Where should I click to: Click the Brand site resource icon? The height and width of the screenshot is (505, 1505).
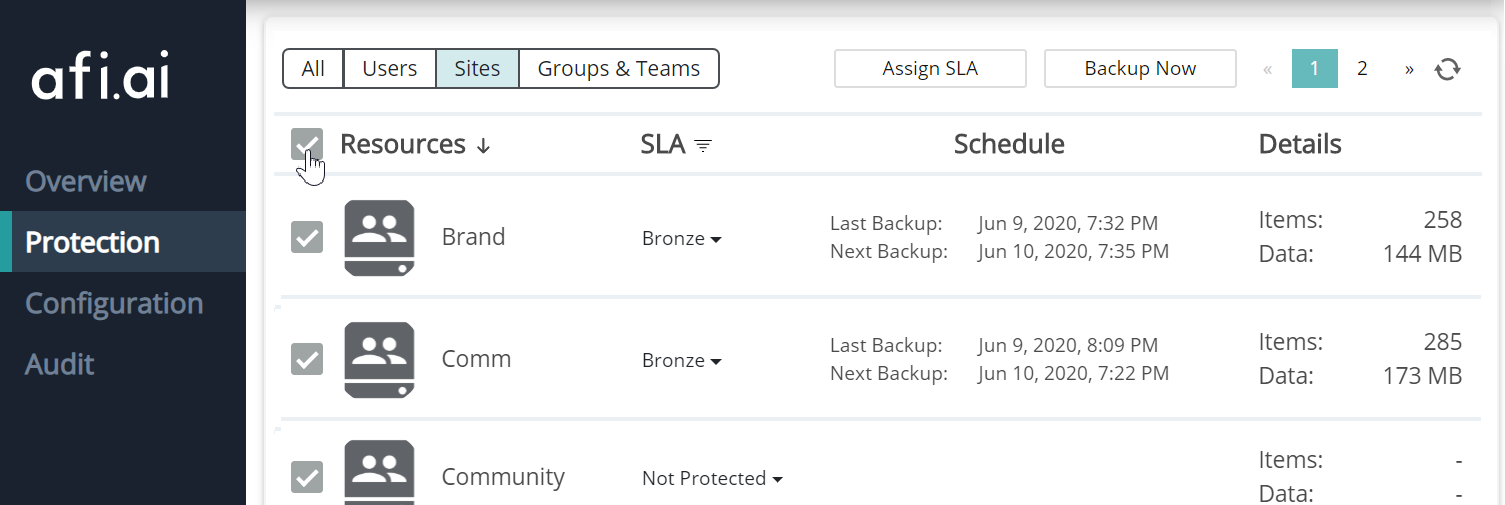click(379, 238)
